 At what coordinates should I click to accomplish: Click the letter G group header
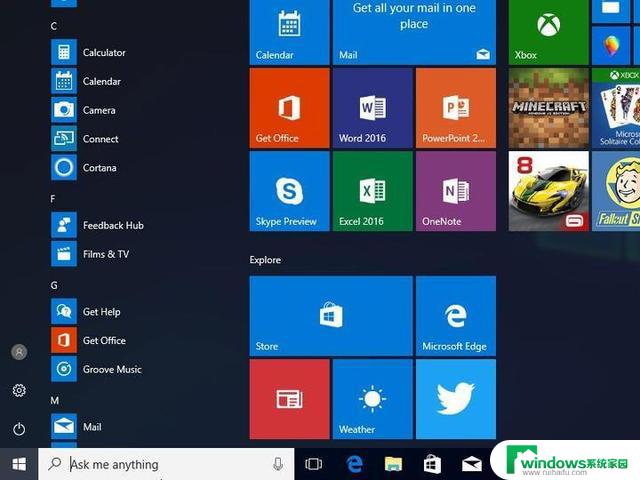[54, 285]
